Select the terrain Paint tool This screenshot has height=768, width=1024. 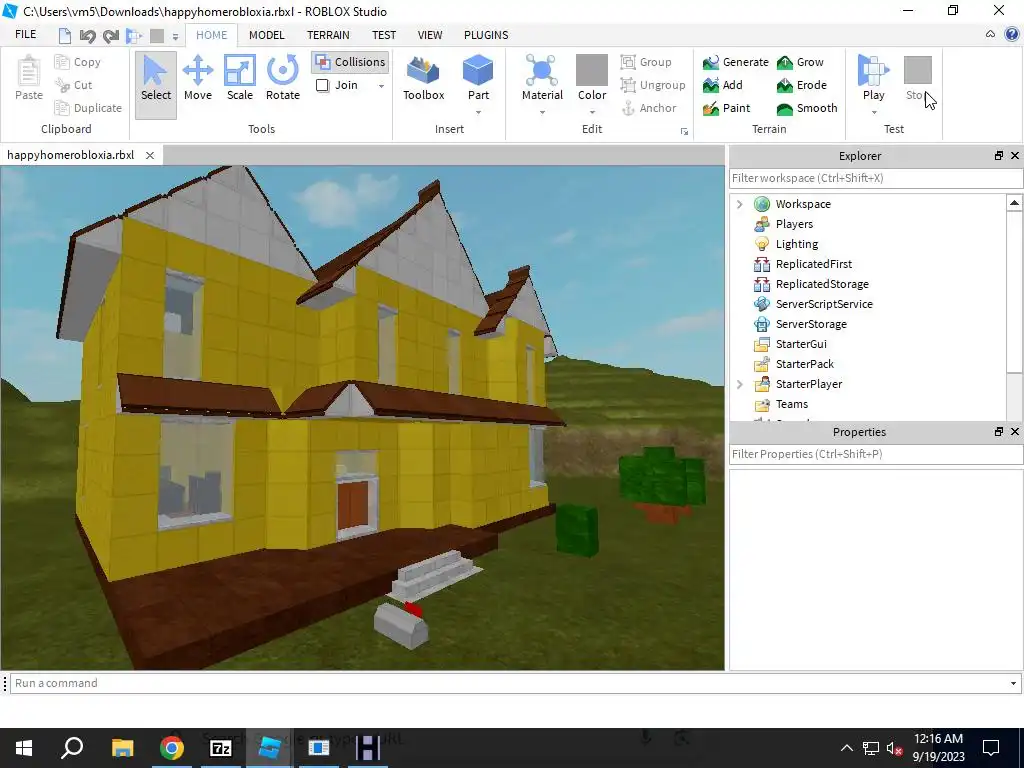726,108
